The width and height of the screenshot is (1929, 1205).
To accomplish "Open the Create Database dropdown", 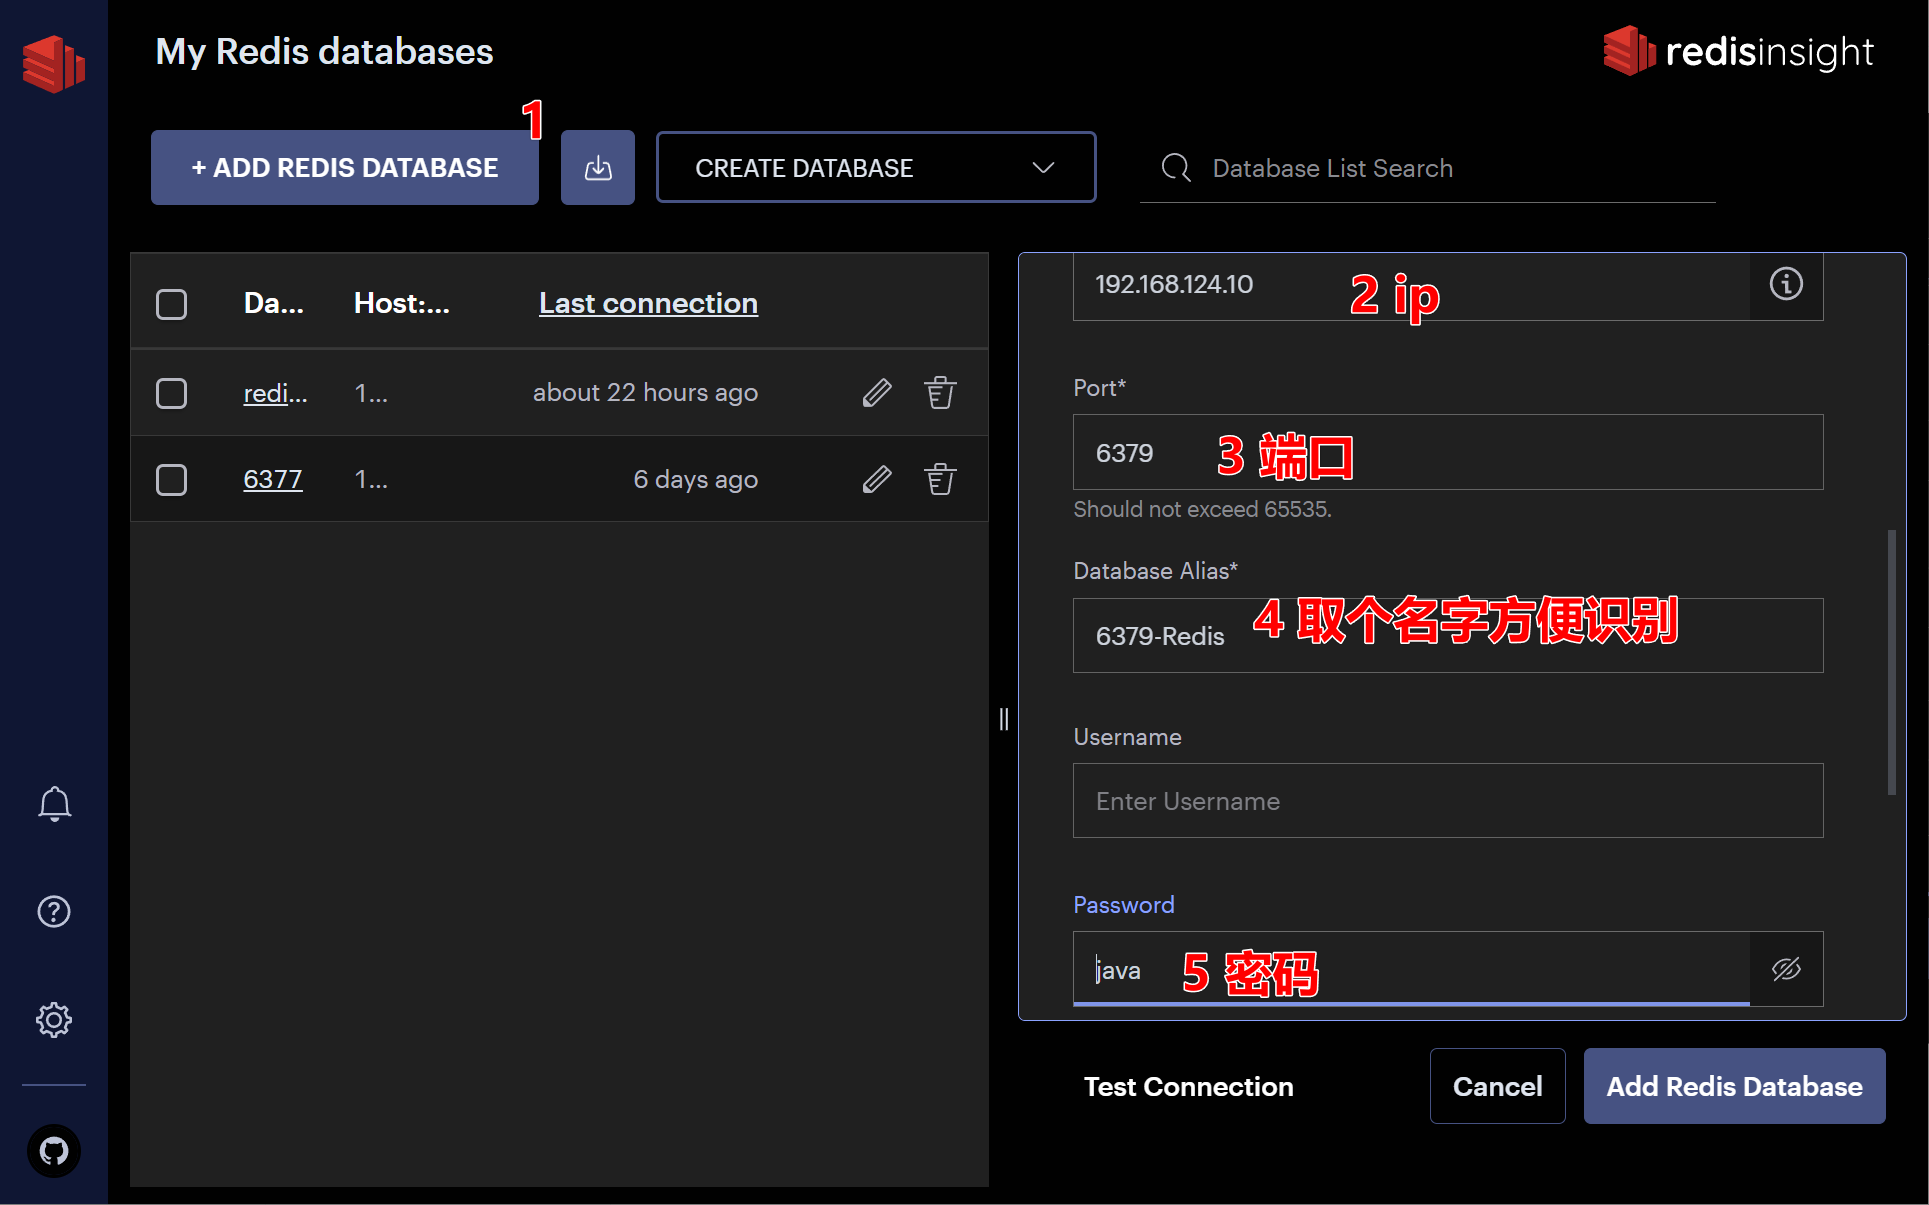I will (x=874, y=167).
